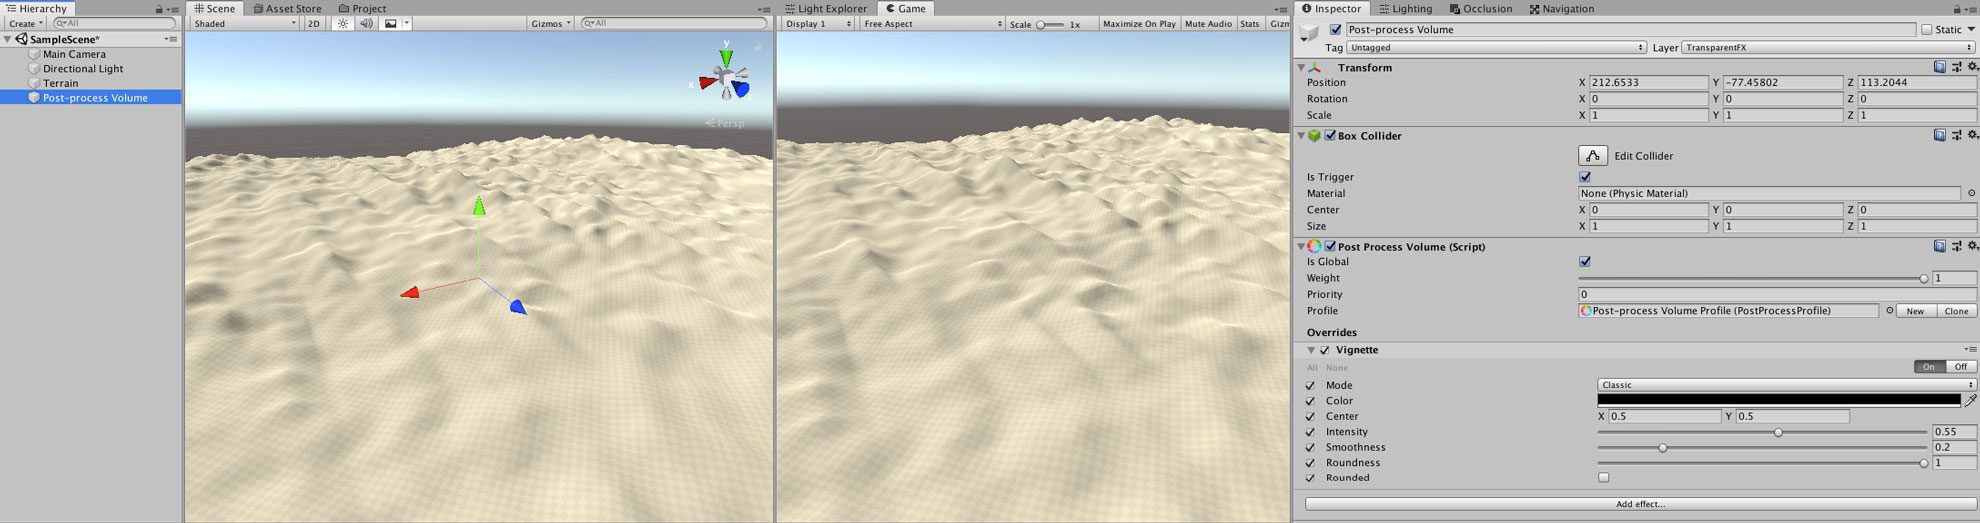Open Box Collider preset selector
Viewport: 1980px width, 523px height.
click(x=1956, y=135)
